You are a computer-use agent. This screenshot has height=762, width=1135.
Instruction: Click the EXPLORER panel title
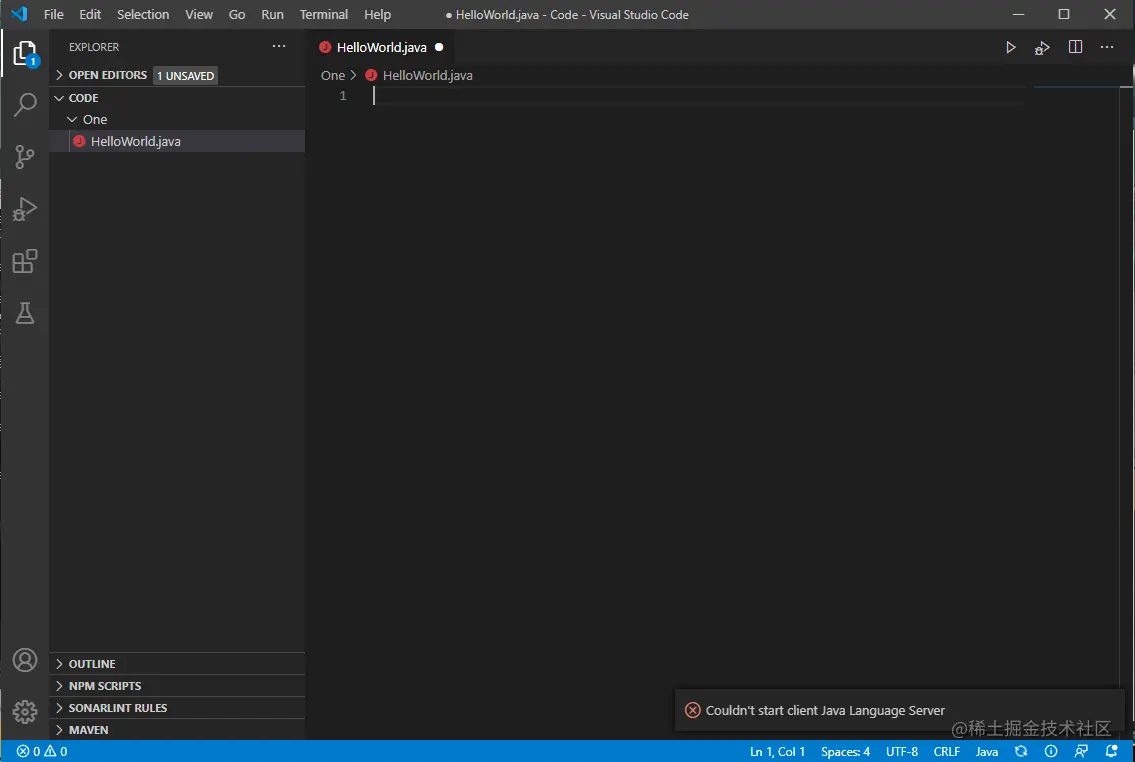click(94, 47)
